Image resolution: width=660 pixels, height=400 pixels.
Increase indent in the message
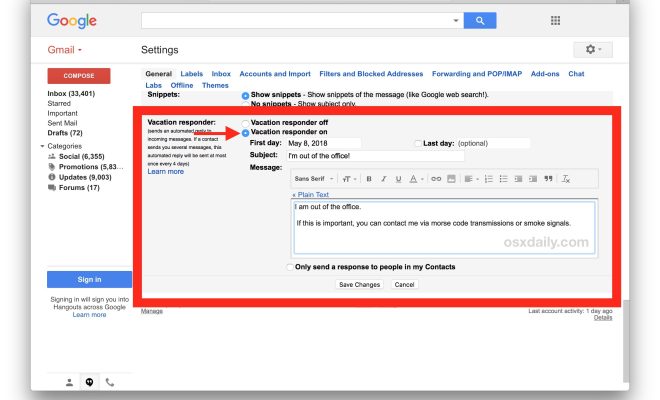pos(533,179)
